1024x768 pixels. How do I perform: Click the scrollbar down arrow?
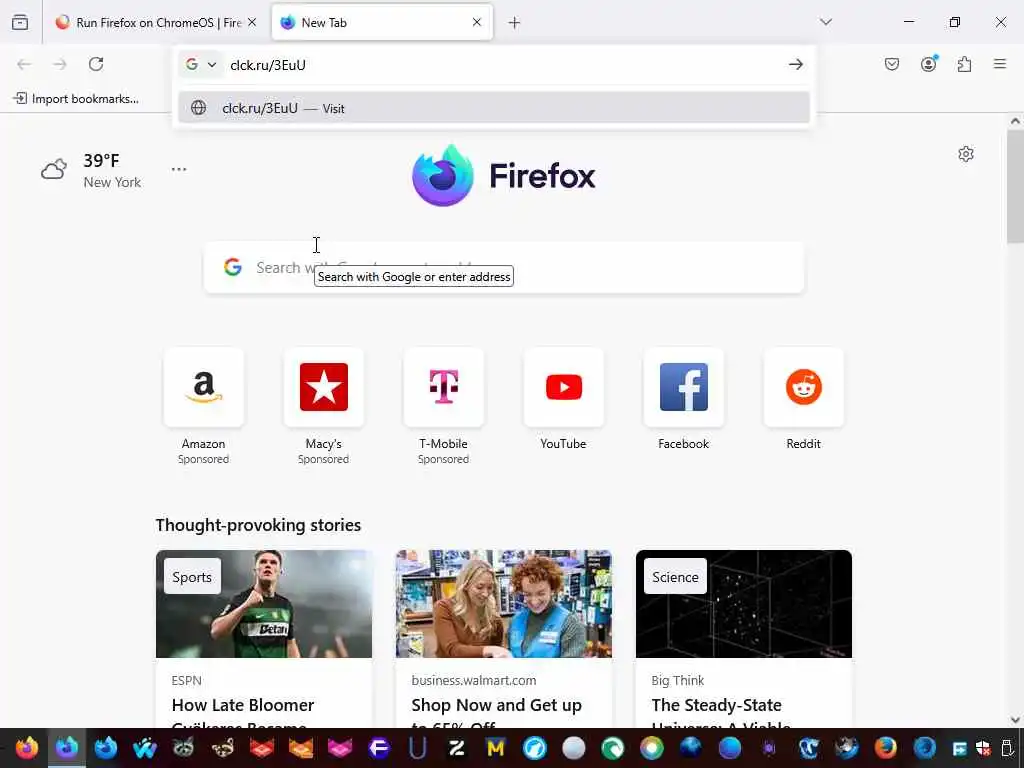point(1016,720)
